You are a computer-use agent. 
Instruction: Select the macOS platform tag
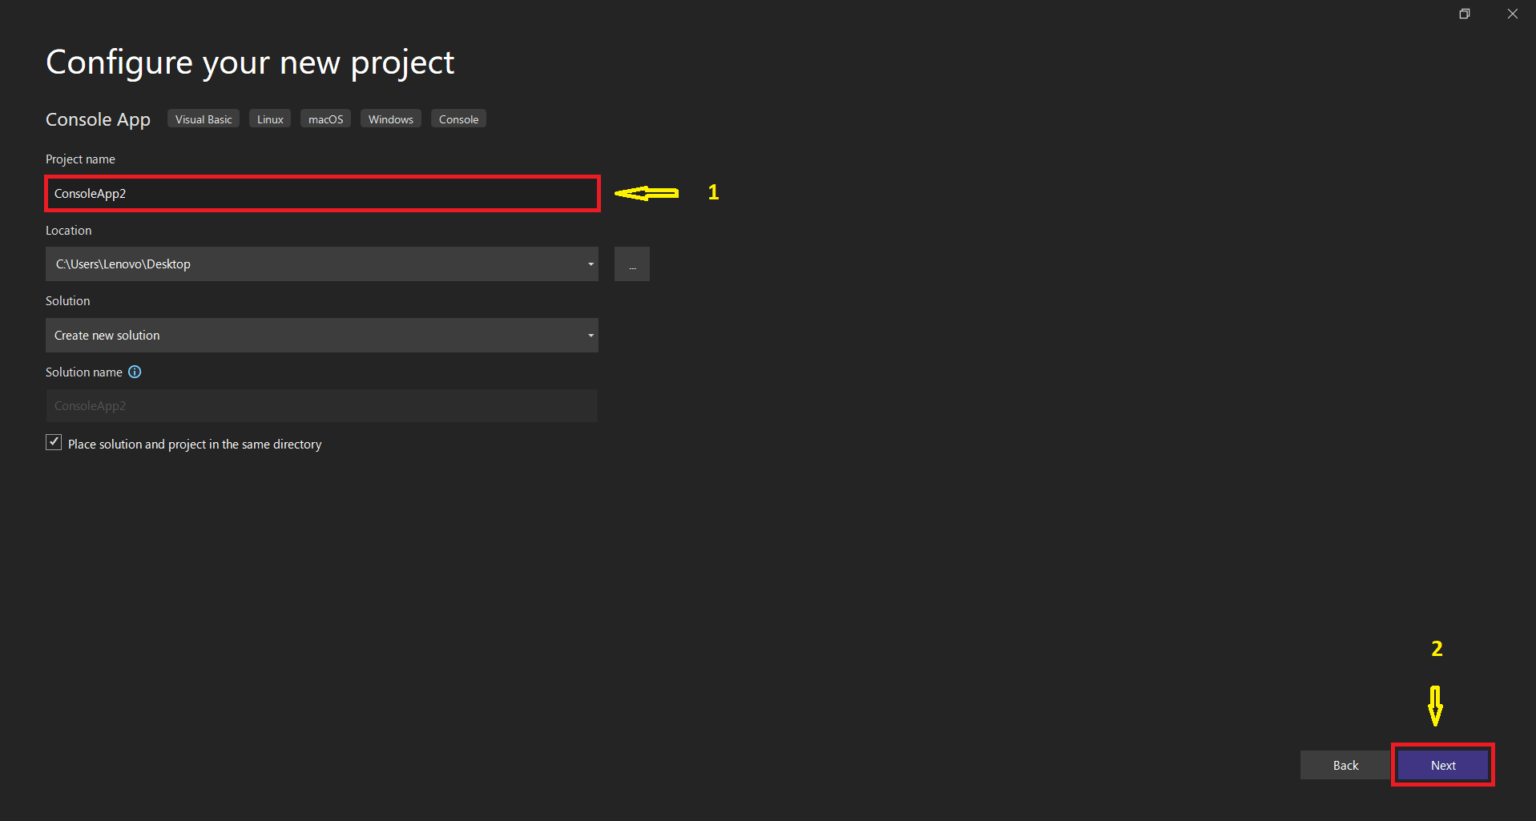click(x=325, y=118)
